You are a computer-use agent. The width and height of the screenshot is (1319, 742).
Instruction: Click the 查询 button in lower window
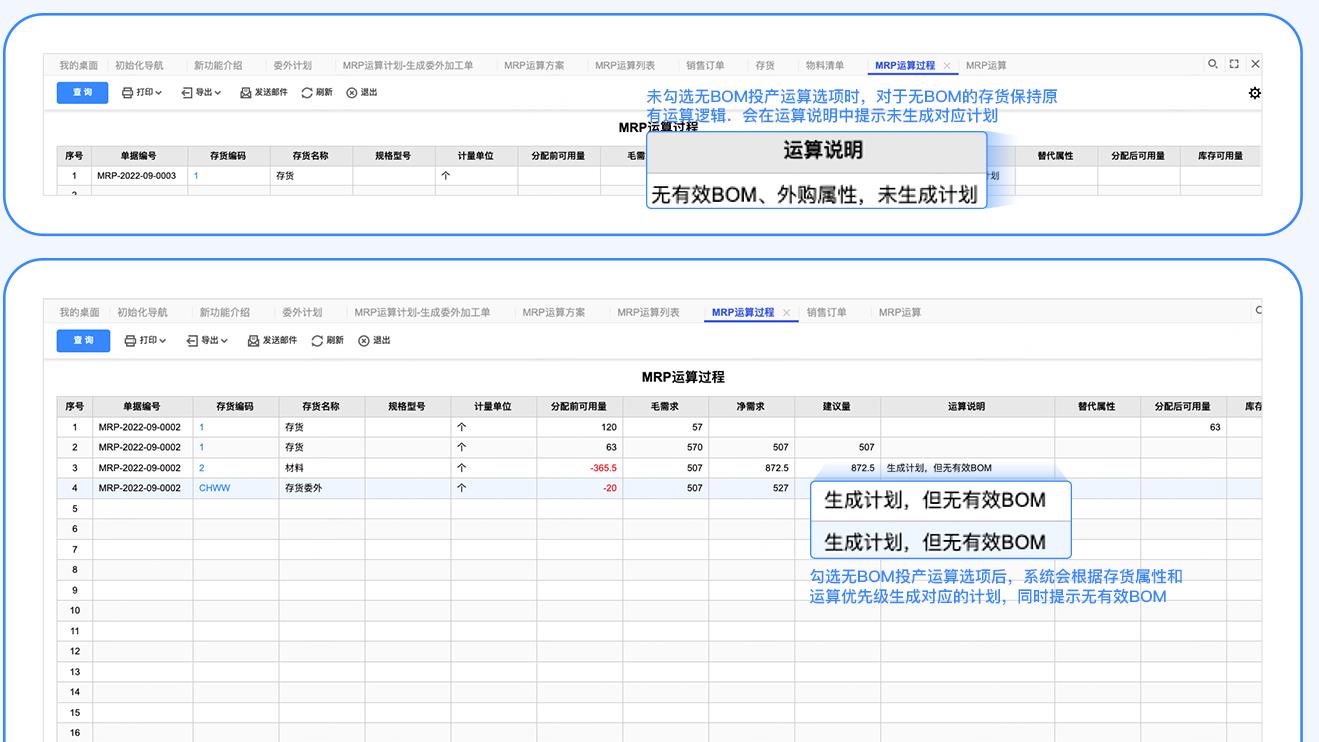coord(82,340)
